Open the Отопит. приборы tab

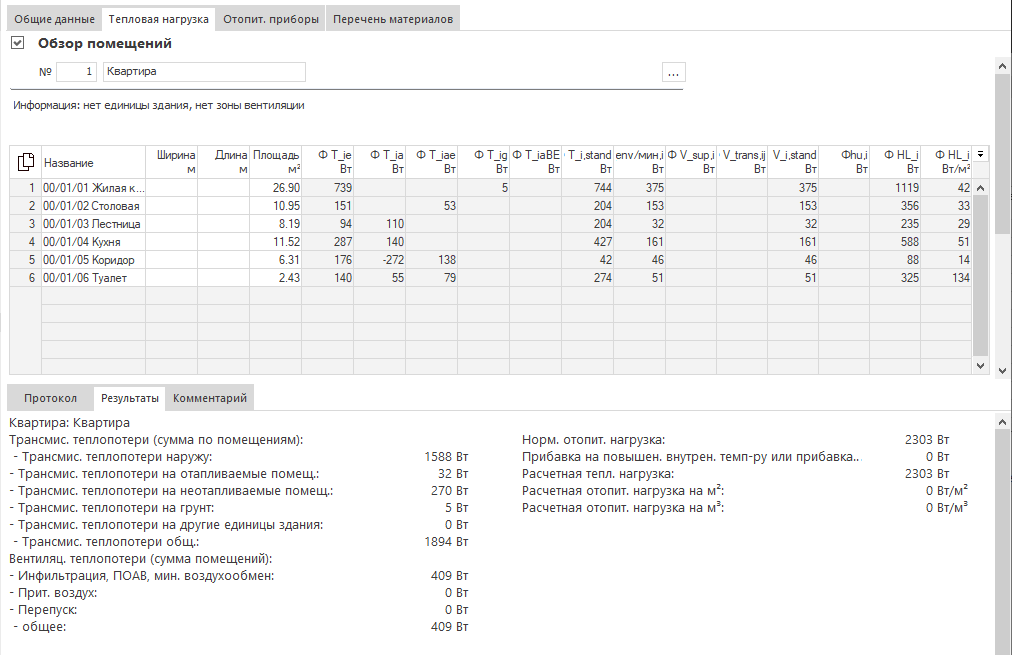(x=271, y=19)
